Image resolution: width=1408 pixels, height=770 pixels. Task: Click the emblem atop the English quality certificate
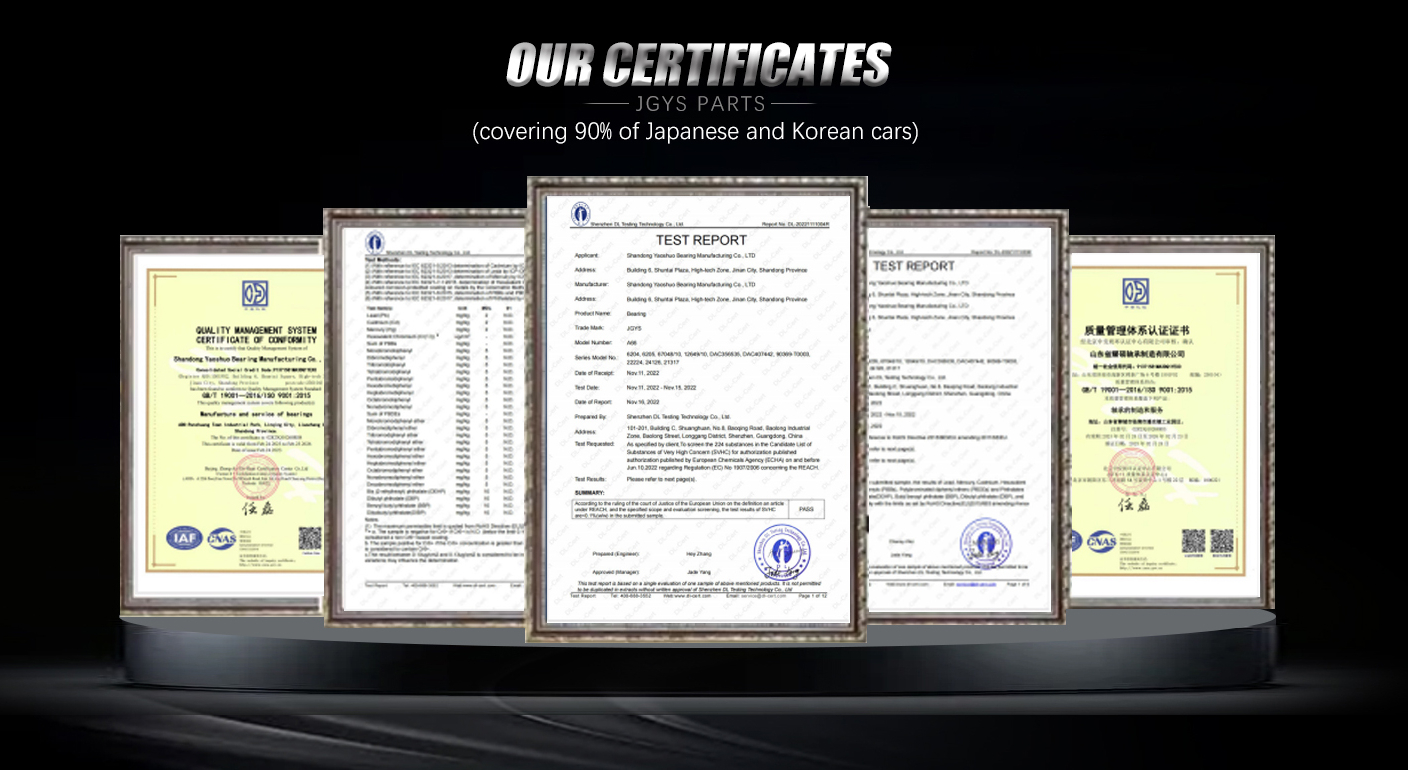click(x=255, y=294)
